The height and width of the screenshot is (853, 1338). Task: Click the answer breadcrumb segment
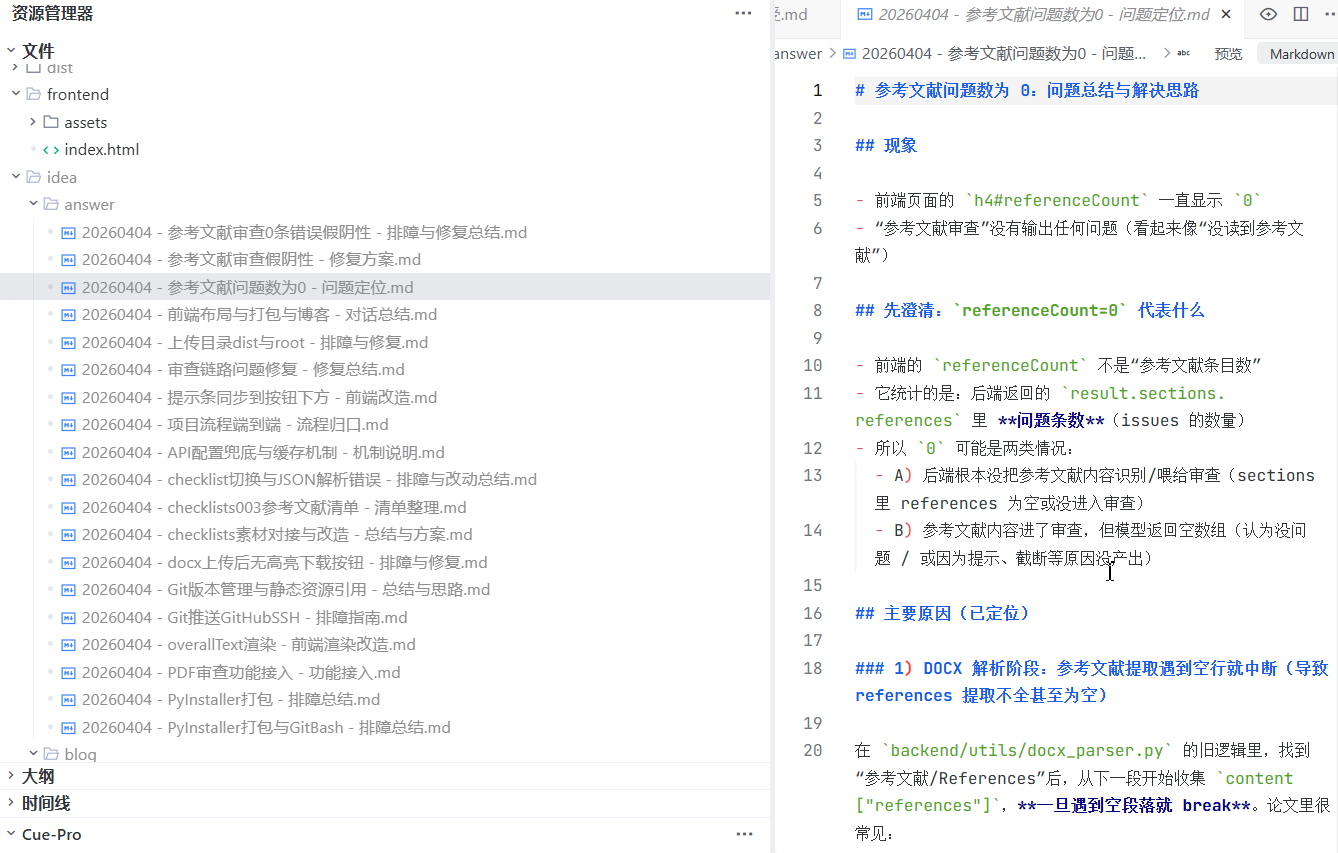[x=797, y=54]
